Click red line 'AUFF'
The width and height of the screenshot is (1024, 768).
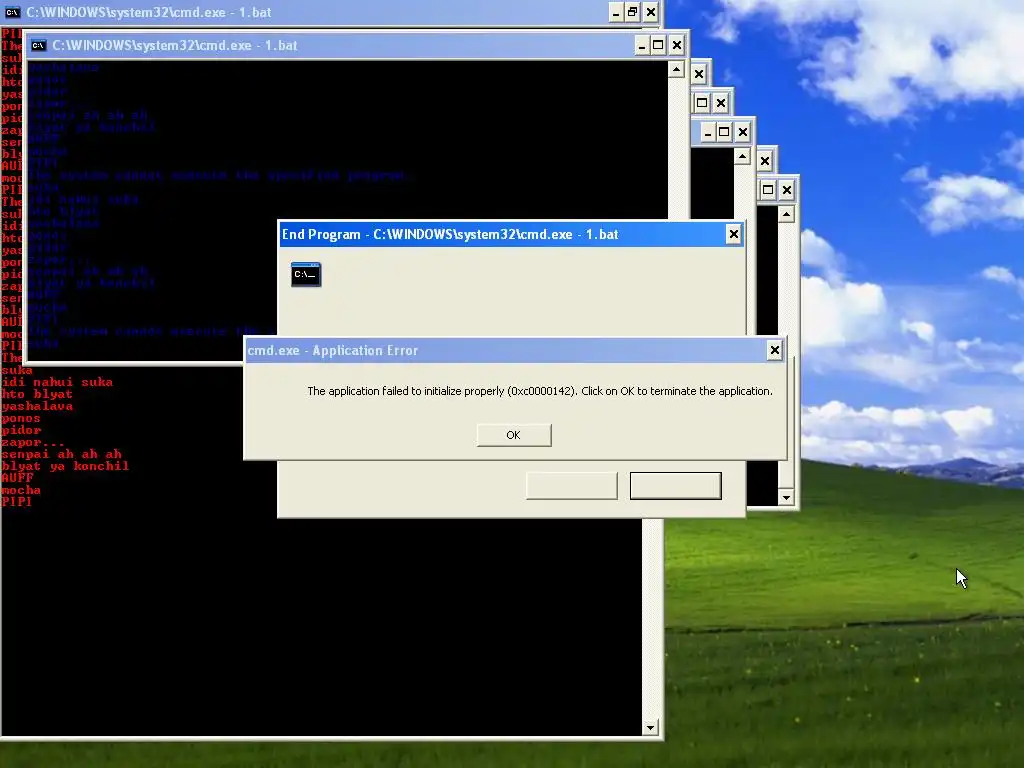(x=17, y=478)
